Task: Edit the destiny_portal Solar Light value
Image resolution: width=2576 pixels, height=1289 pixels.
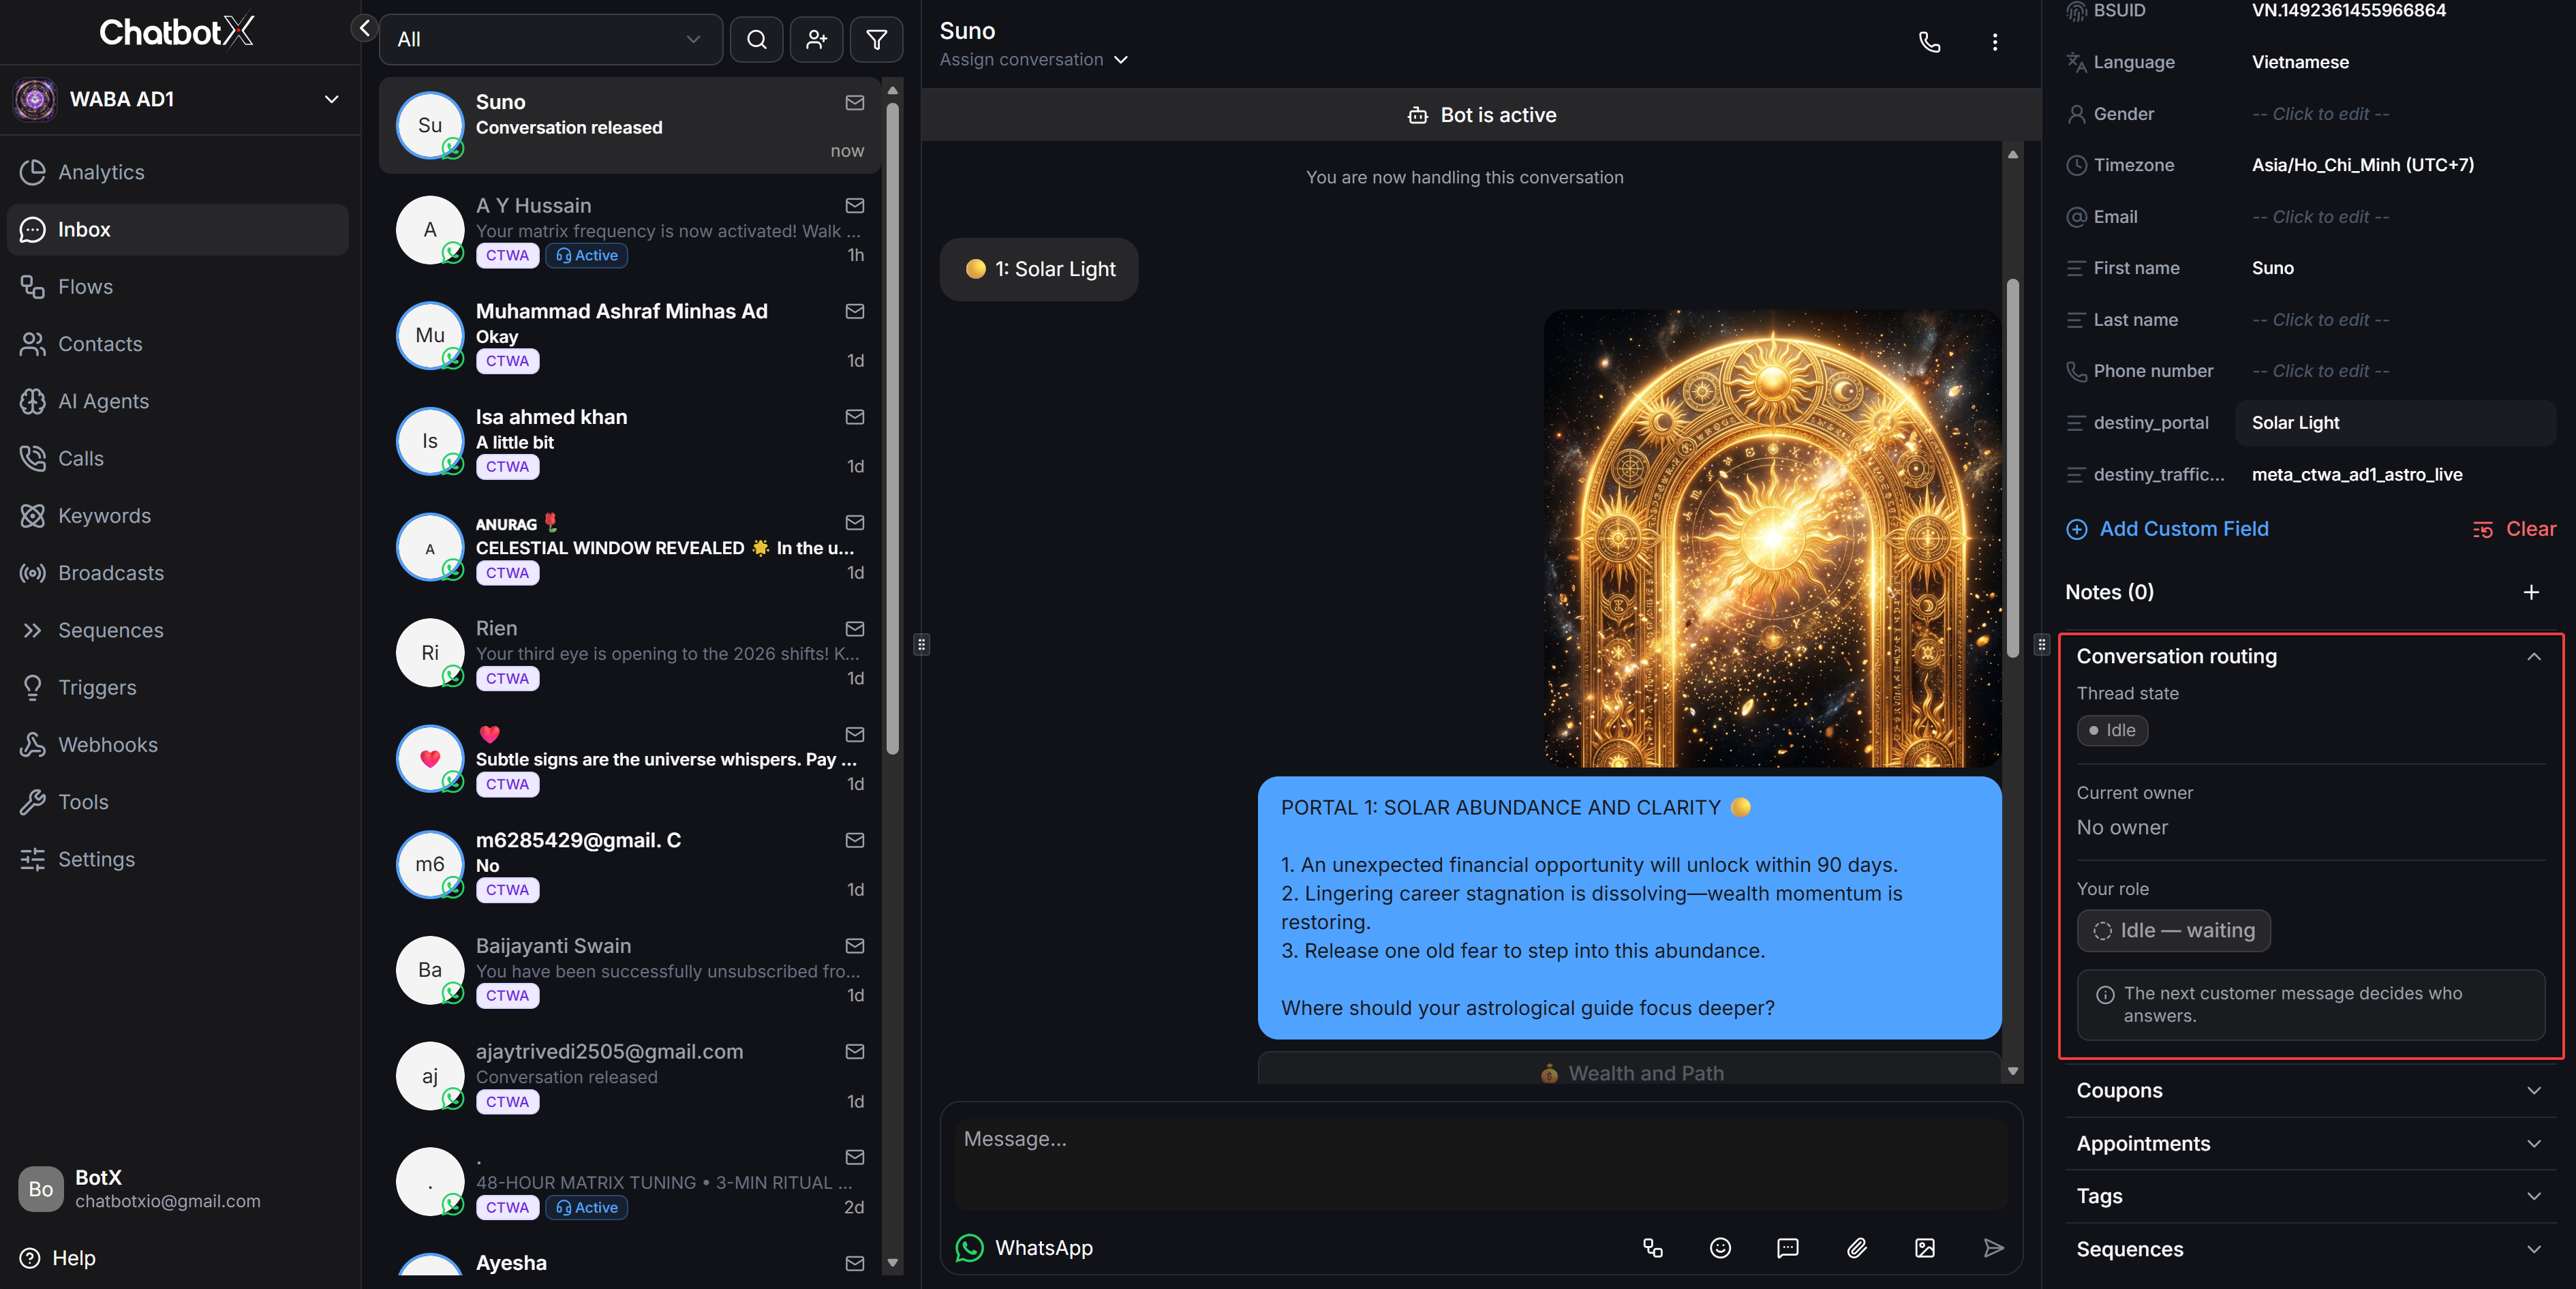Action: [x=2396, y=423]
